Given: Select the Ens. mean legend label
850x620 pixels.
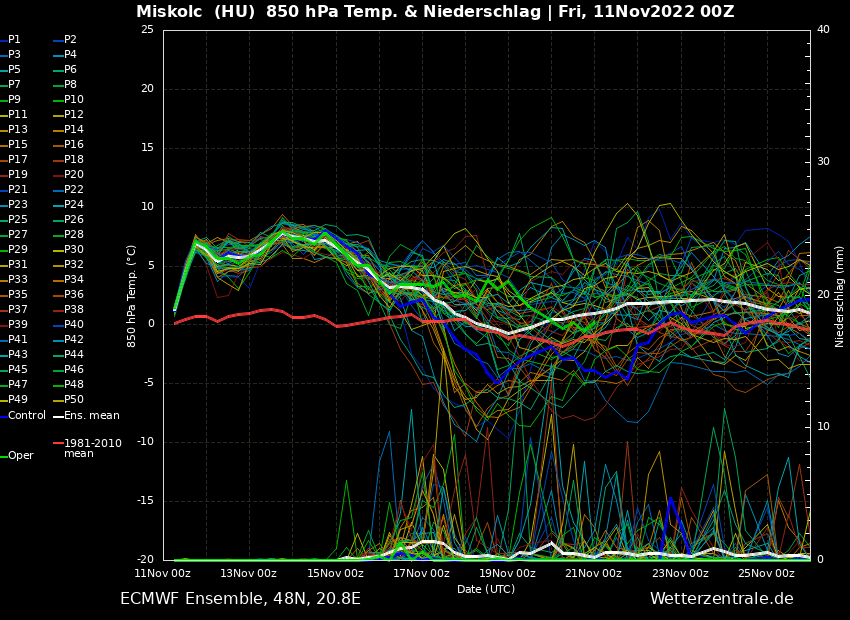Looking at the screenshot, I should click(91, 415).
